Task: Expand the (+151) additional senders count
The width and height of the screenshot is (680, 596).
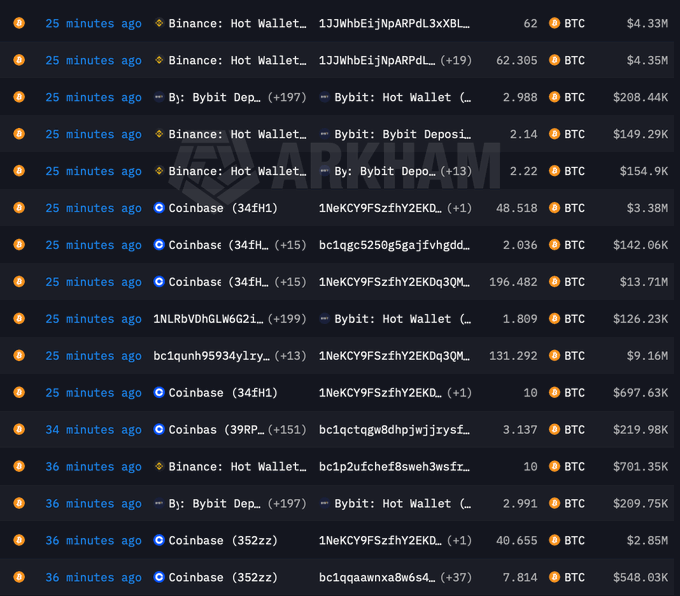Action: click(x=287, y=430)
